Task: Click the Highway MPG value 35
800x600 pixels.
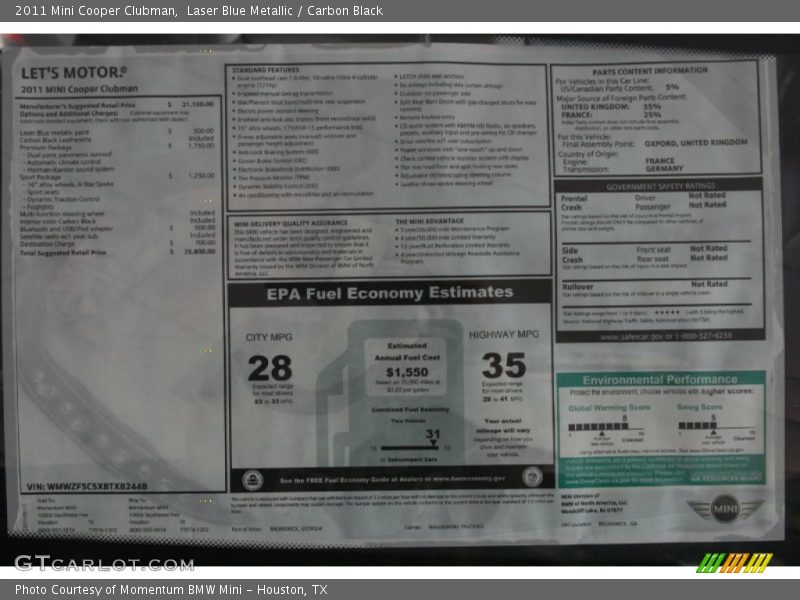Action: point(504,365)
